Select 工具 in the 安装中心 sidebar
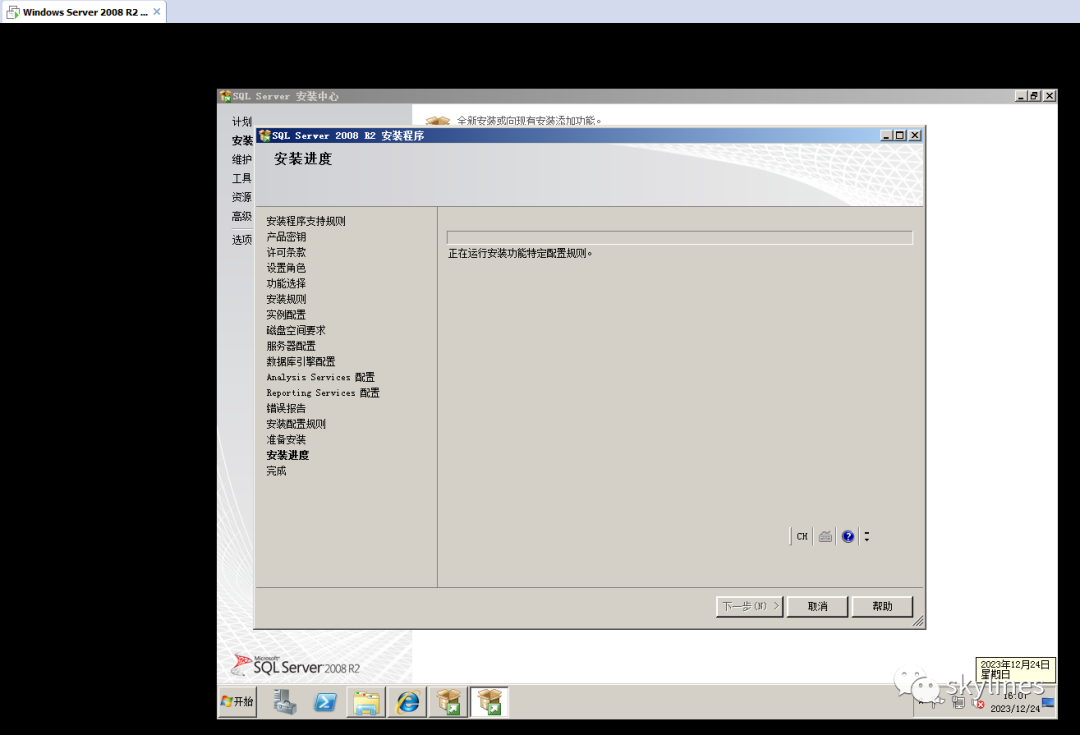Viewport: 1080px width, 735px height. pos(242,178)
